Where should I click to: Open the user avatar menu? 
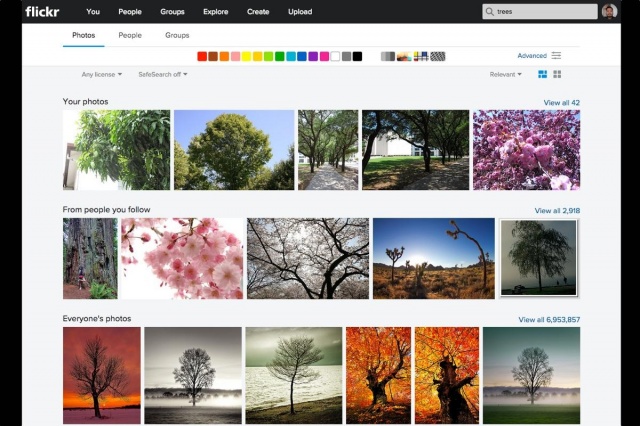point(609,11)
